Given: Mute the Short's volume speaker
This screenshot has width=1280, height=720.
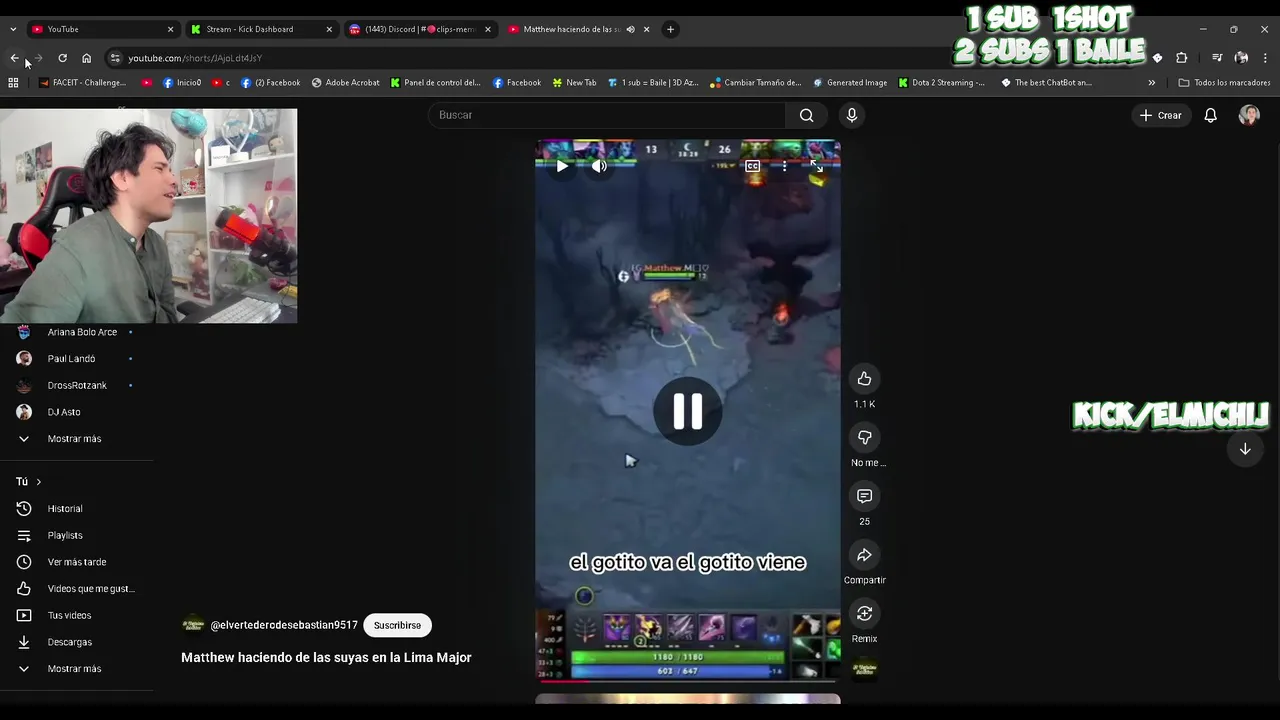Looking at the screenshot, I should [599, 166].
